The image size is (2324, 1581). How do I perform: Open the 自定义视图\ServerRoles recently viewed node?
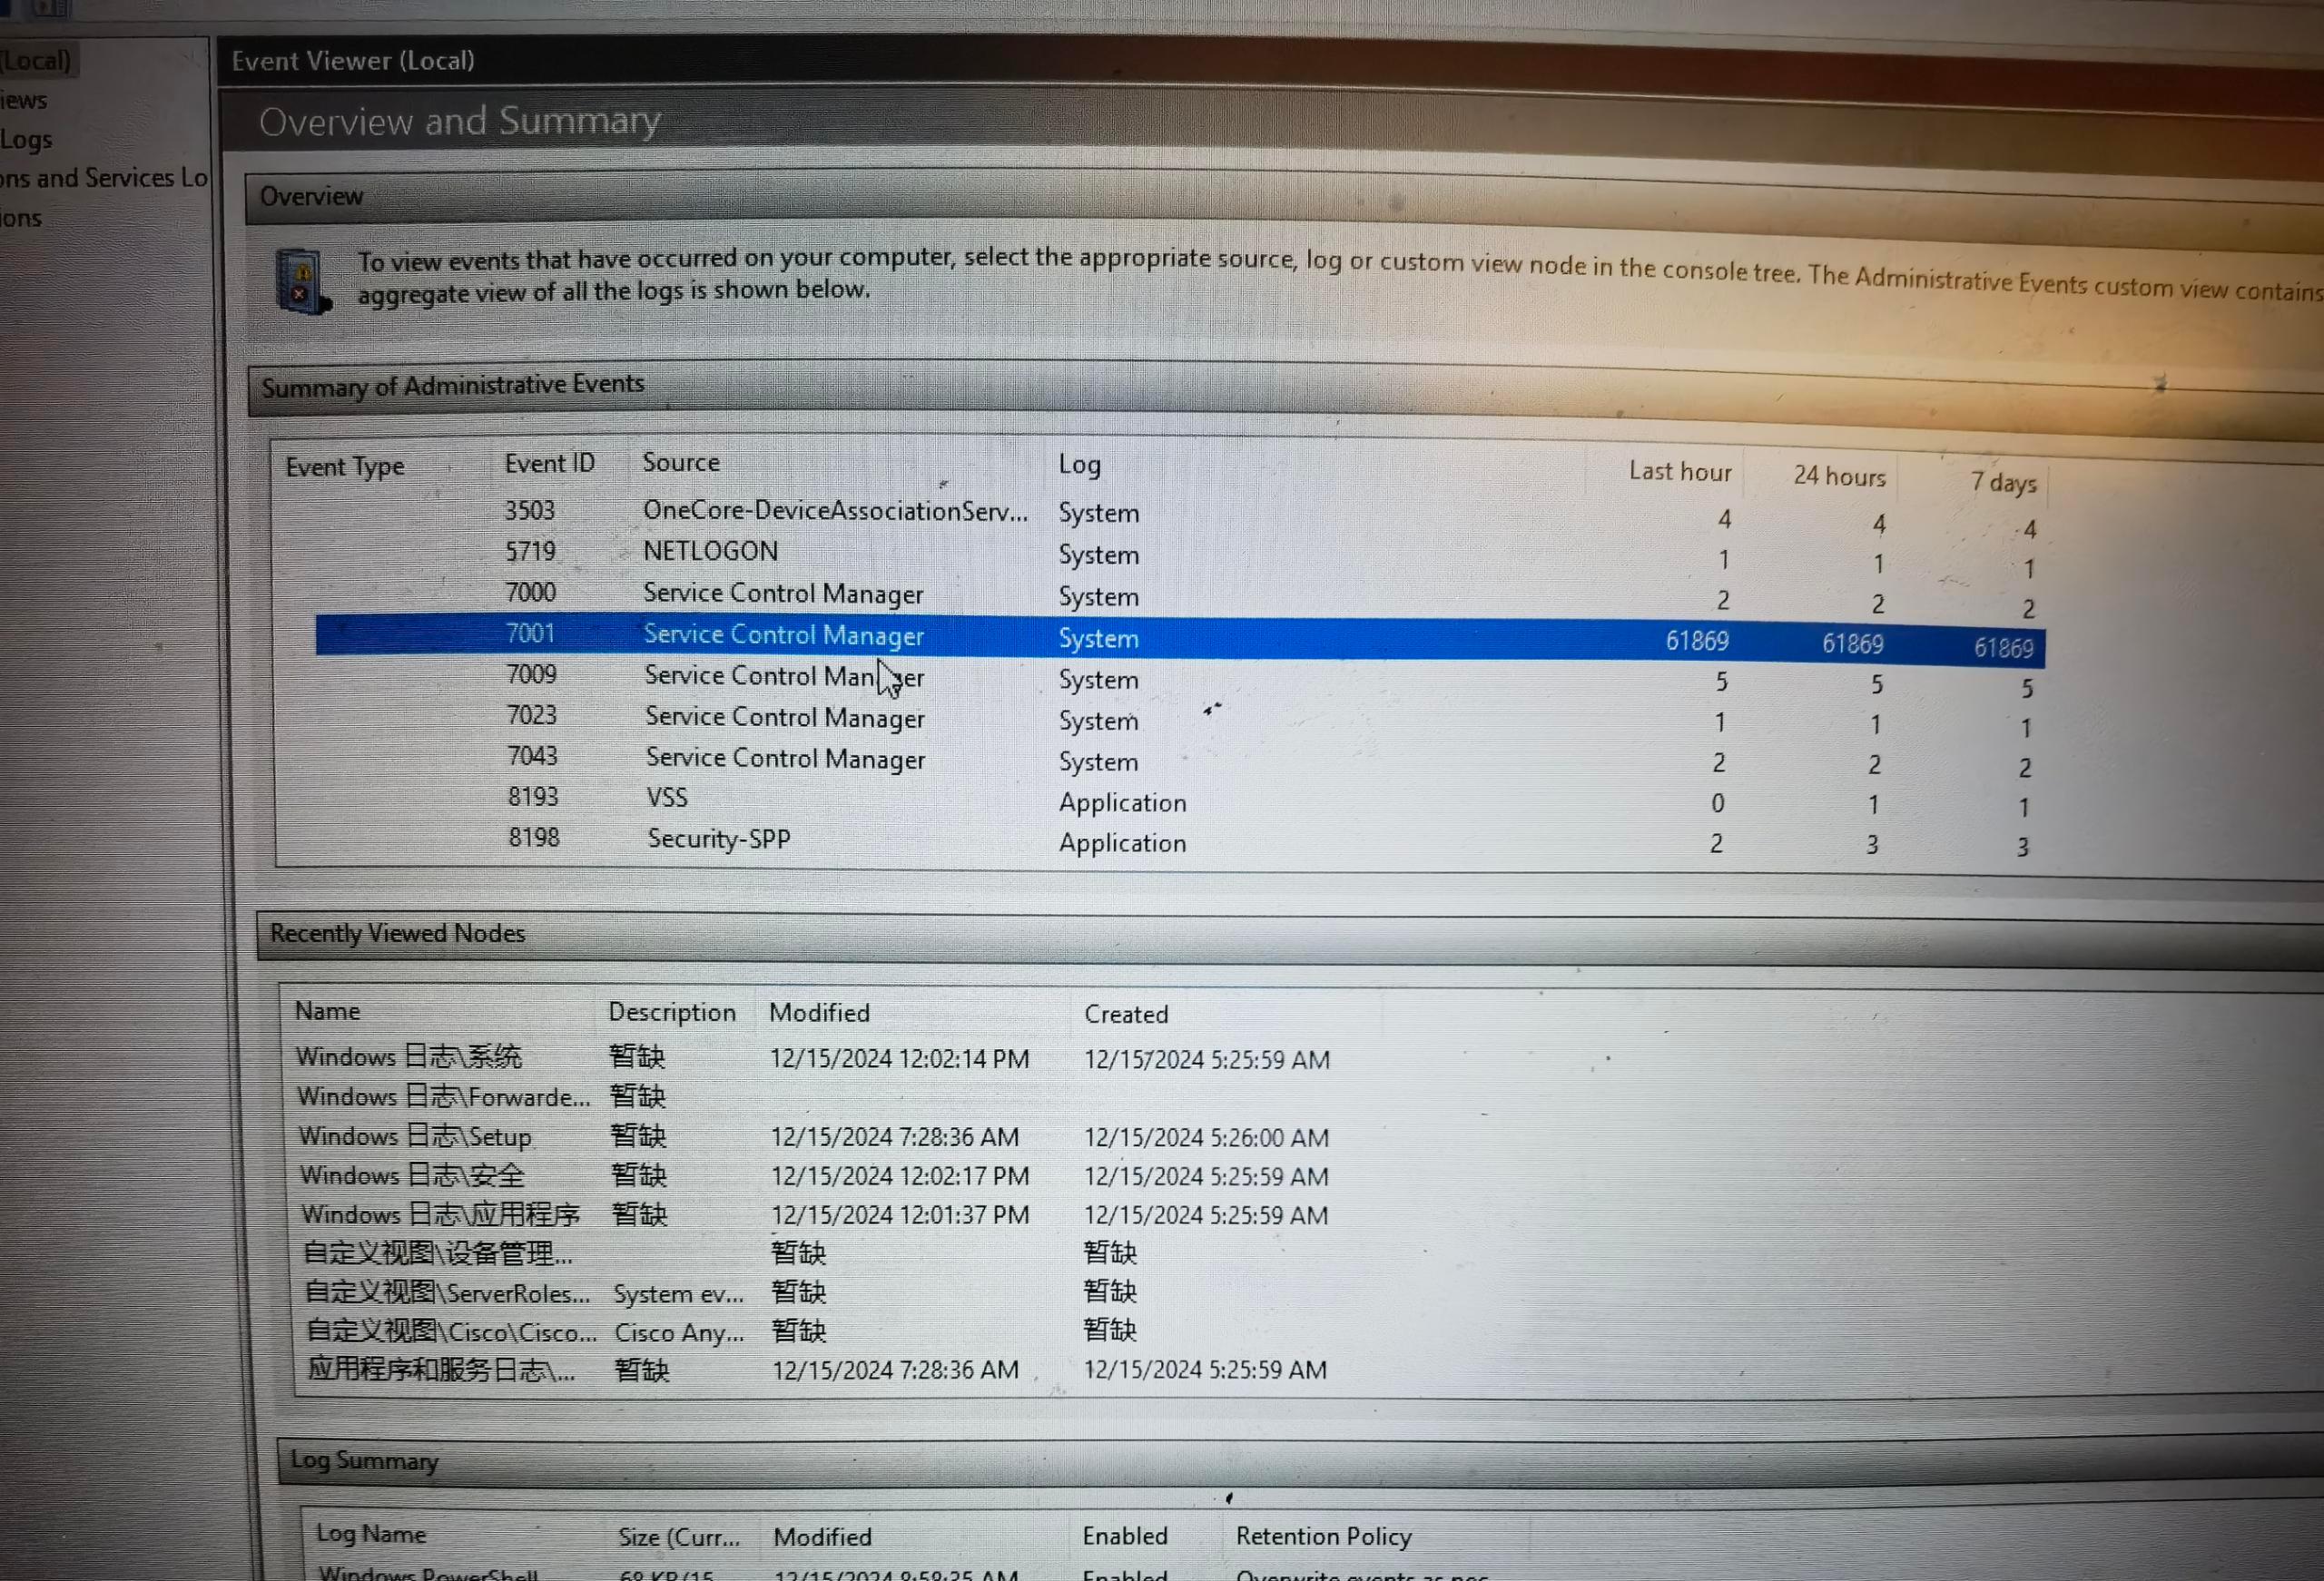(x=447, y=1293)
